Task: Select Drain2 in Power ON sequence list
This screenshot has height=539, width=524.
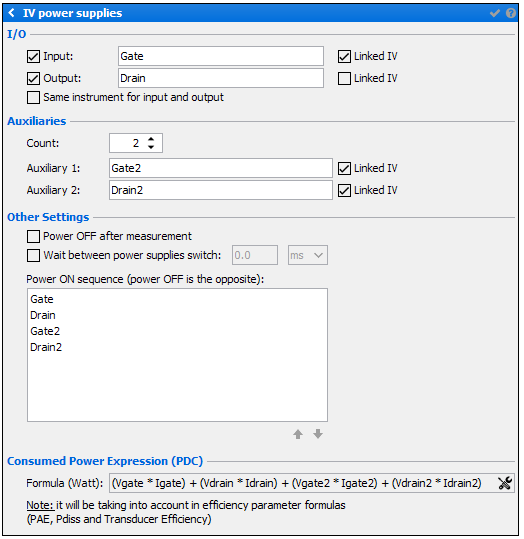Action: point(46,347)
